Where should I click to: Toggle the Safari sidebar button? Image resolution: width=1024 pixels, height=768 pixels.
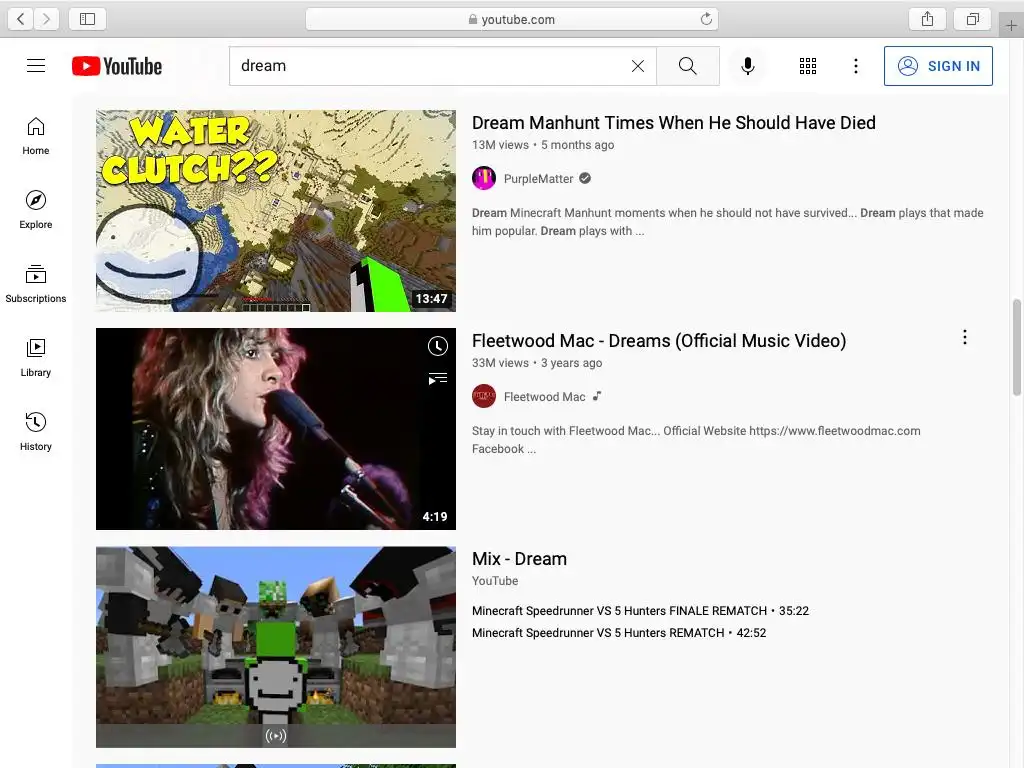(x=88, y=19)
